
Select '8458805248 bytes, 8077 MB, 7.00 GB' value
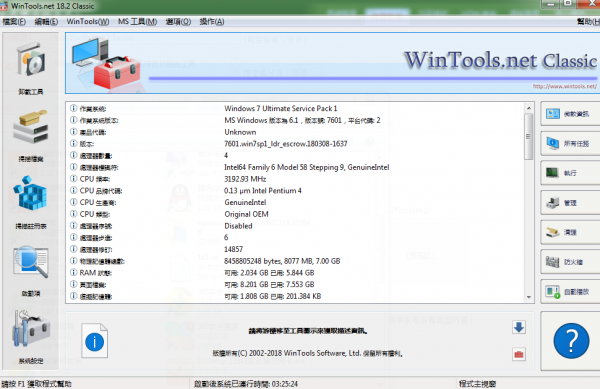[x=282, y=261]
